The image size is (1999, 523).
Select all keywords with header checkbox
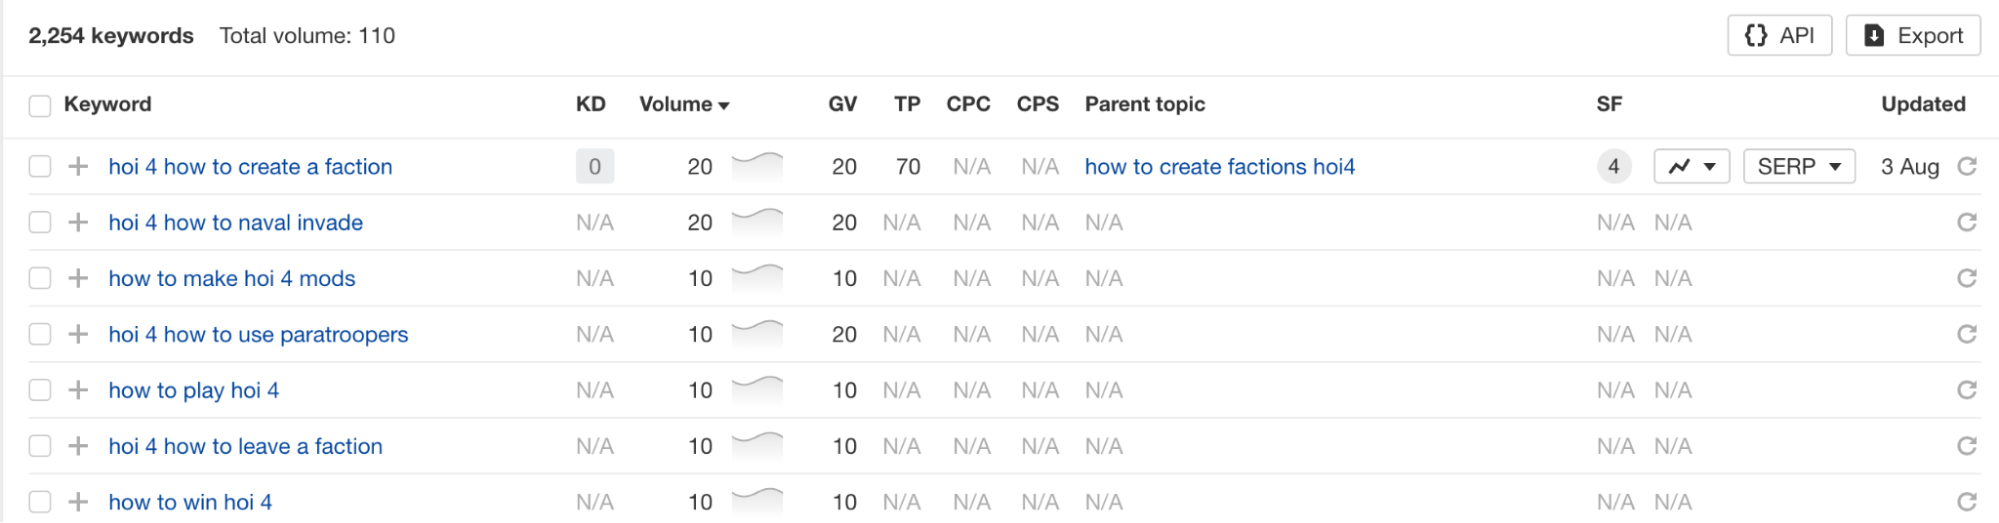click(40, 105)
